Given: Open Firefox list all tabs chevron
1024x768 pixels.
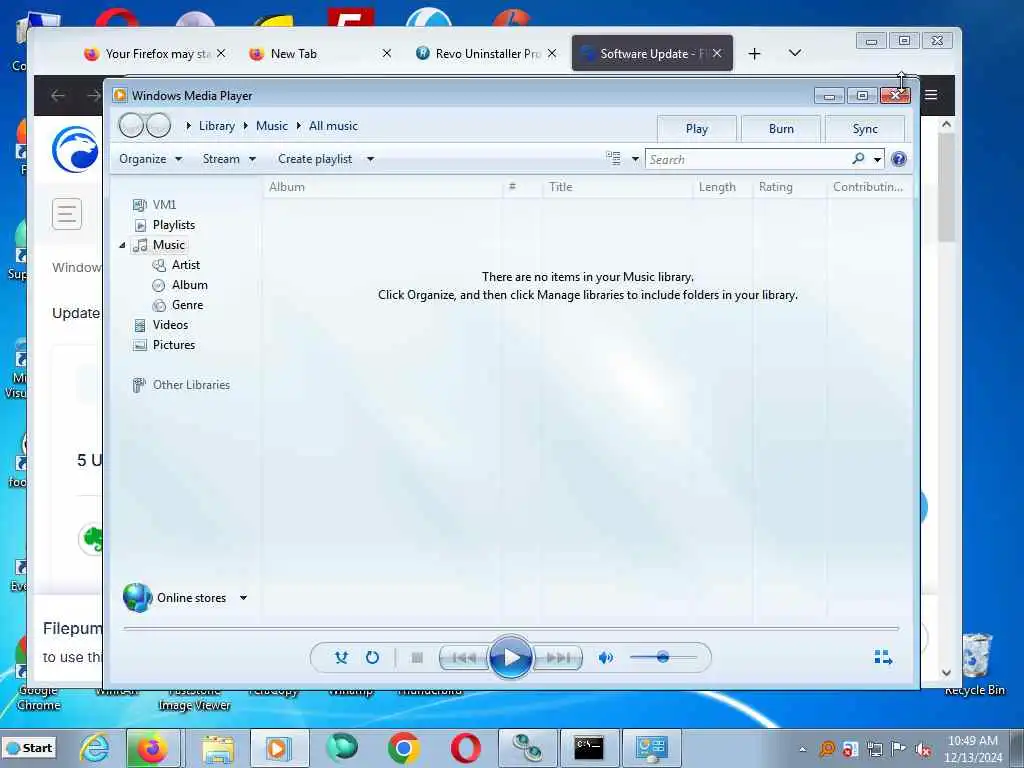Looking at the screenshot, I should [x=795, y=53].
